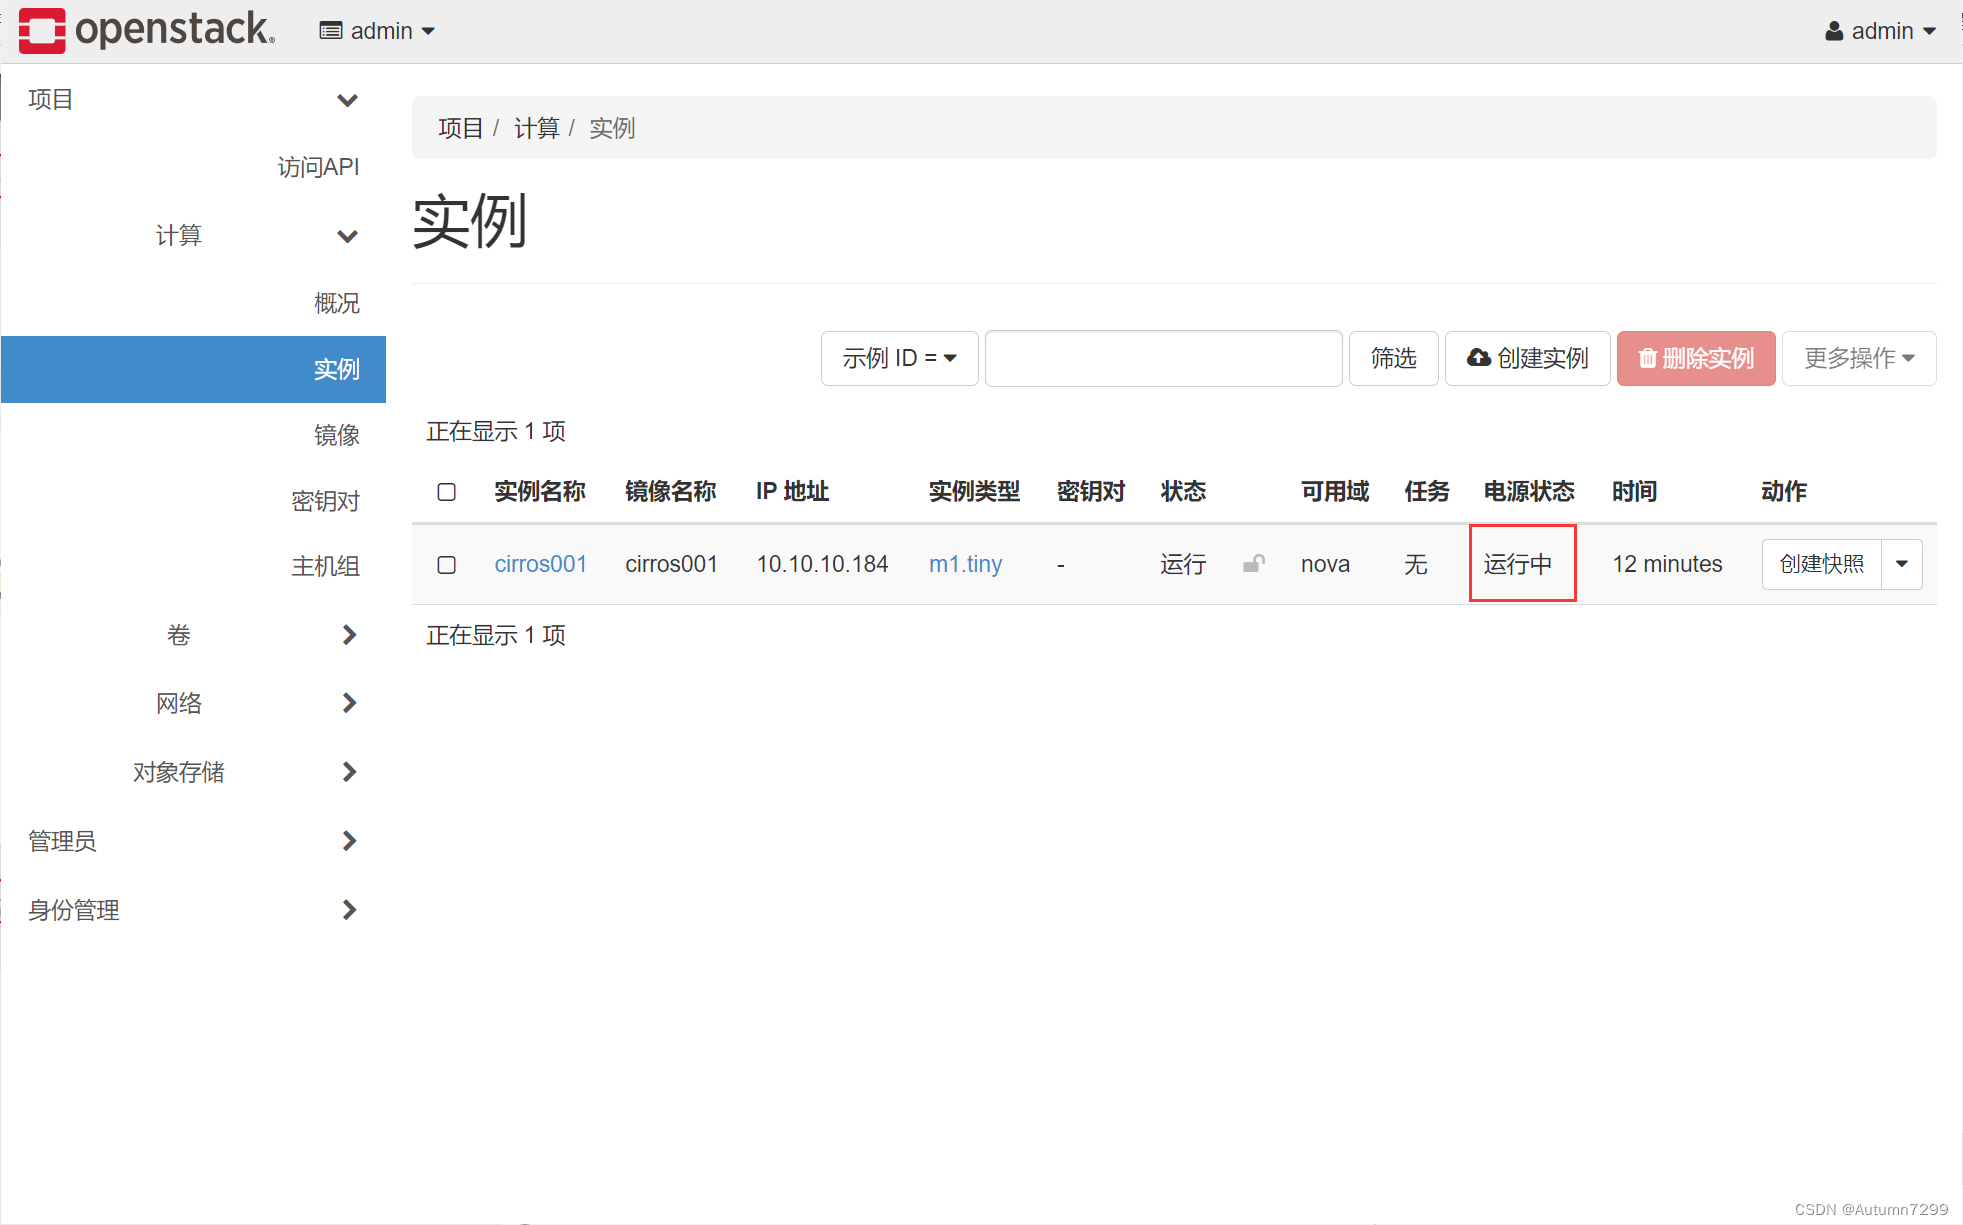Click the 电源状态 column header
This screenshot has width=1963, height=1225.
pyautogui.click(x=1529, y=491)
